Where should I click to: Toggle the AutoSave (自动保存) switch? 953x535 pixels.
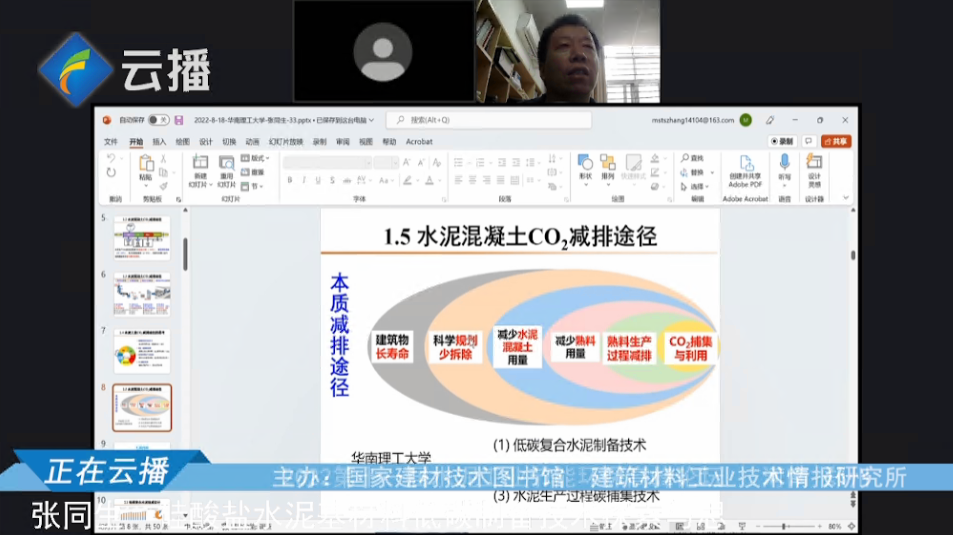159,120
